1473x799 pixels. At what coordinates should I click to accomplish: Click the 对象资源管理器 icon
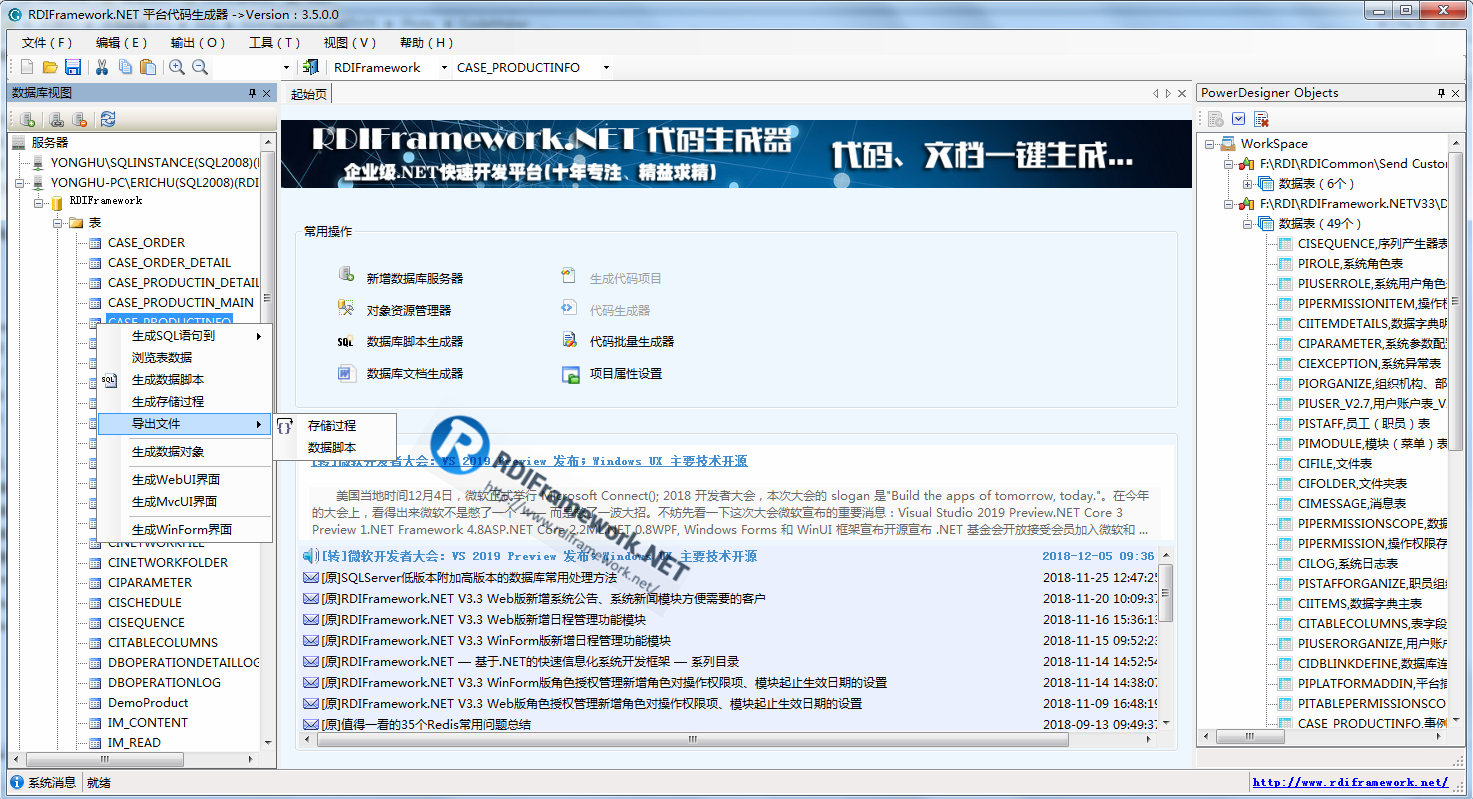346,308
